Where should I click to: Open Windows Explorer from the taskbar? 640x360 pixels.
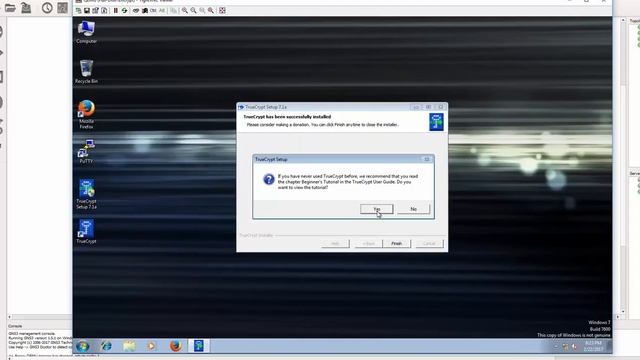tap(129, 346)
